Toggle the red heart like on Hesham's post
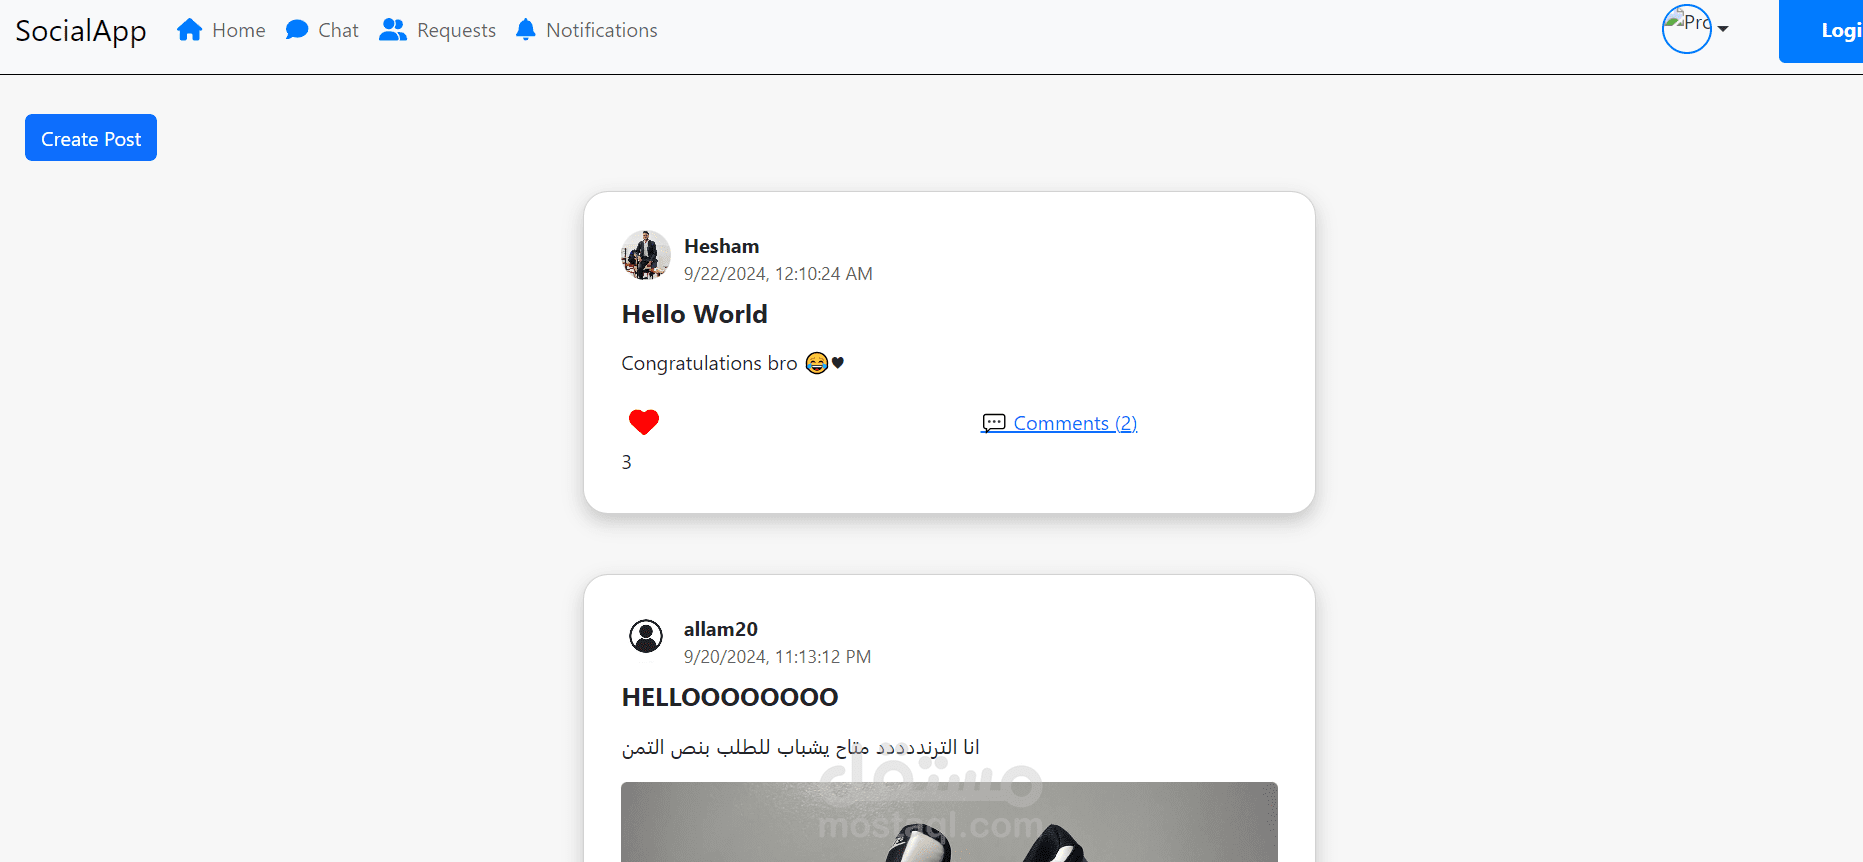The height and width of the screenshot is (862, 1863). coord(644,422)
